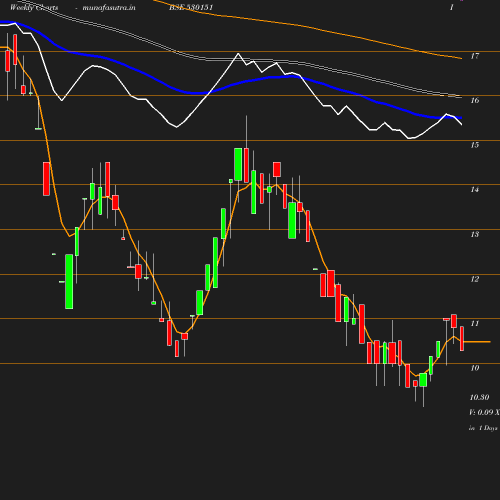Click the "Weekly Charts" title text
The width and height of the screenshot is (500, 500).
34,8
